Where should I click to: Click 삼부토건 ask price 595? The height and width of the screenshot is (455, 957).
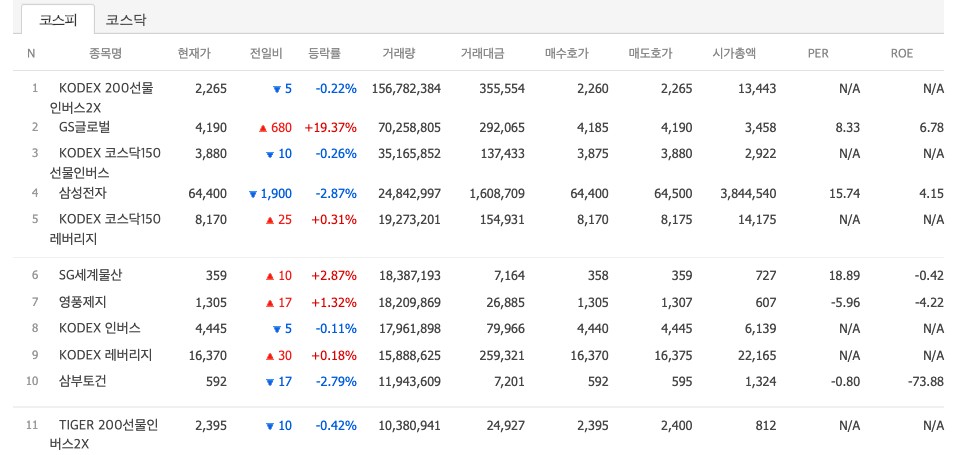682,381
